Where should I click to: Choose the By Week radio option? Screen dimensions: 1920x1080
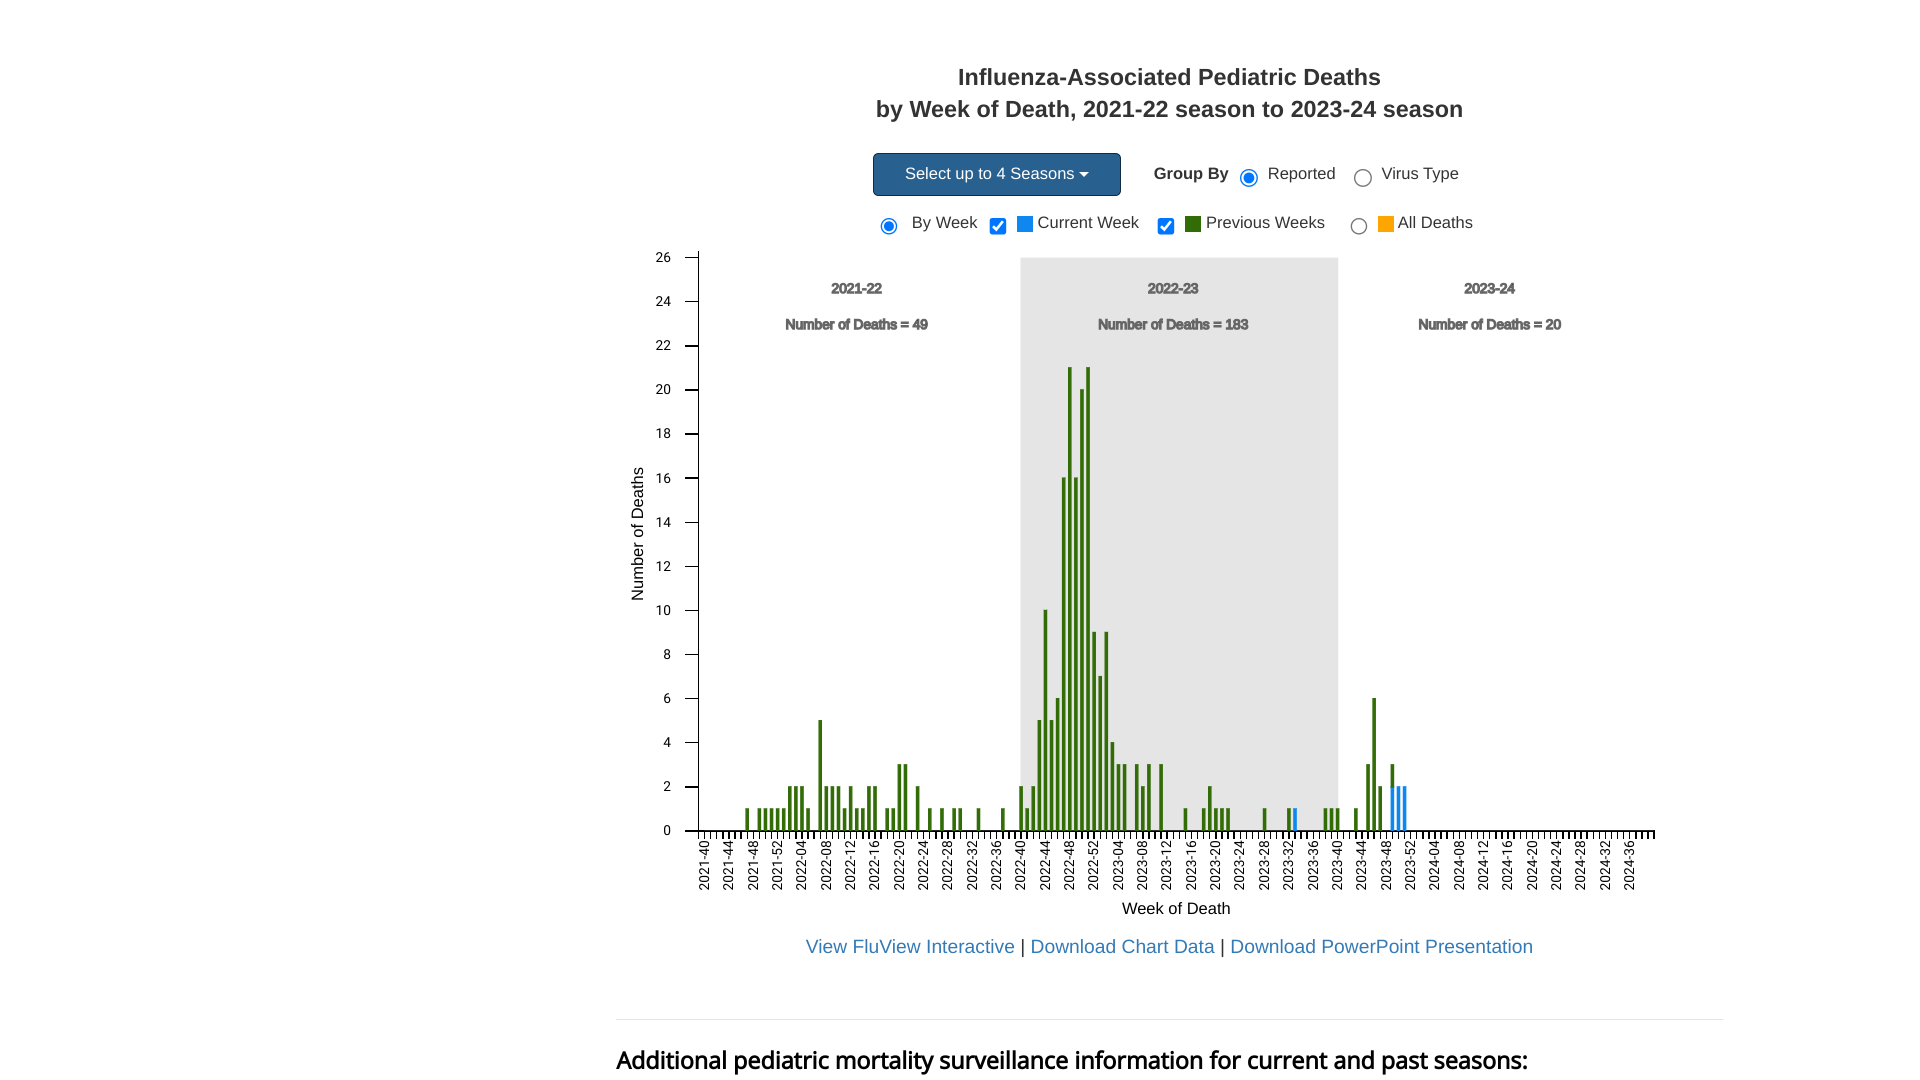click(x=888, y=226)
